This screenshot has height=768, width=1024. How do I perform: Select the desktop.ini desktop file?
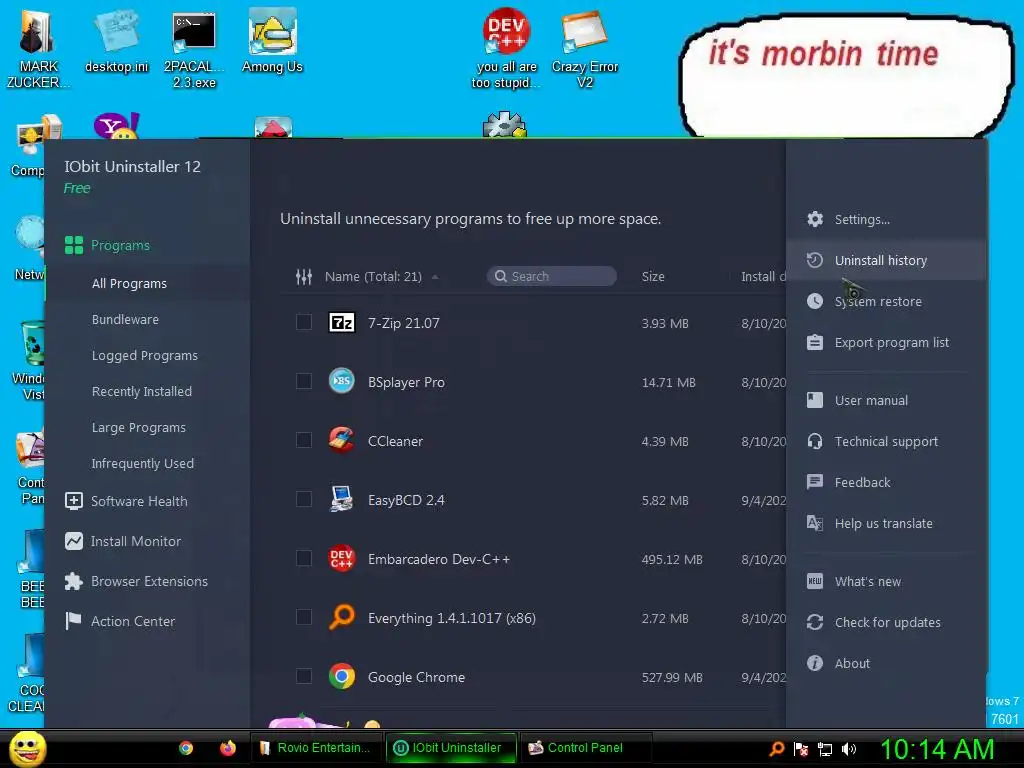click(x=116, y=41)
